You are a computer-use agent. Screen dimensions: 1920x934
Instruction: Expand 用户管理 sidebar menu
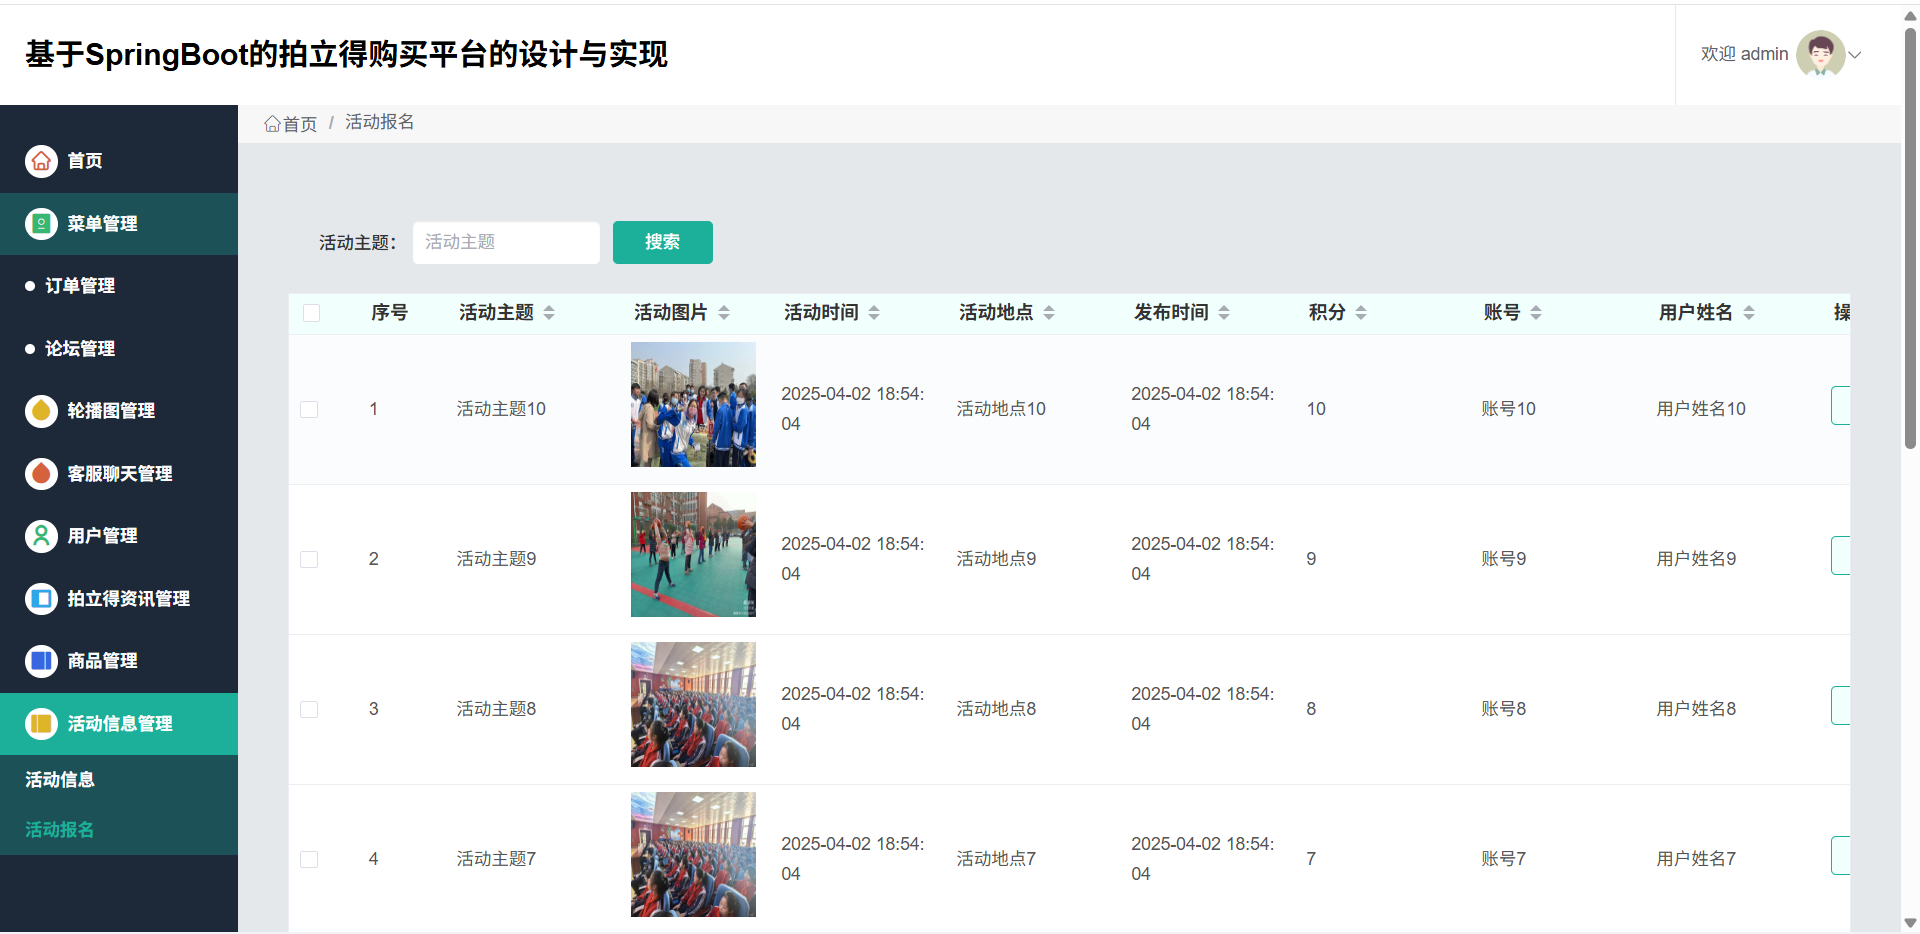click(119, 536)
